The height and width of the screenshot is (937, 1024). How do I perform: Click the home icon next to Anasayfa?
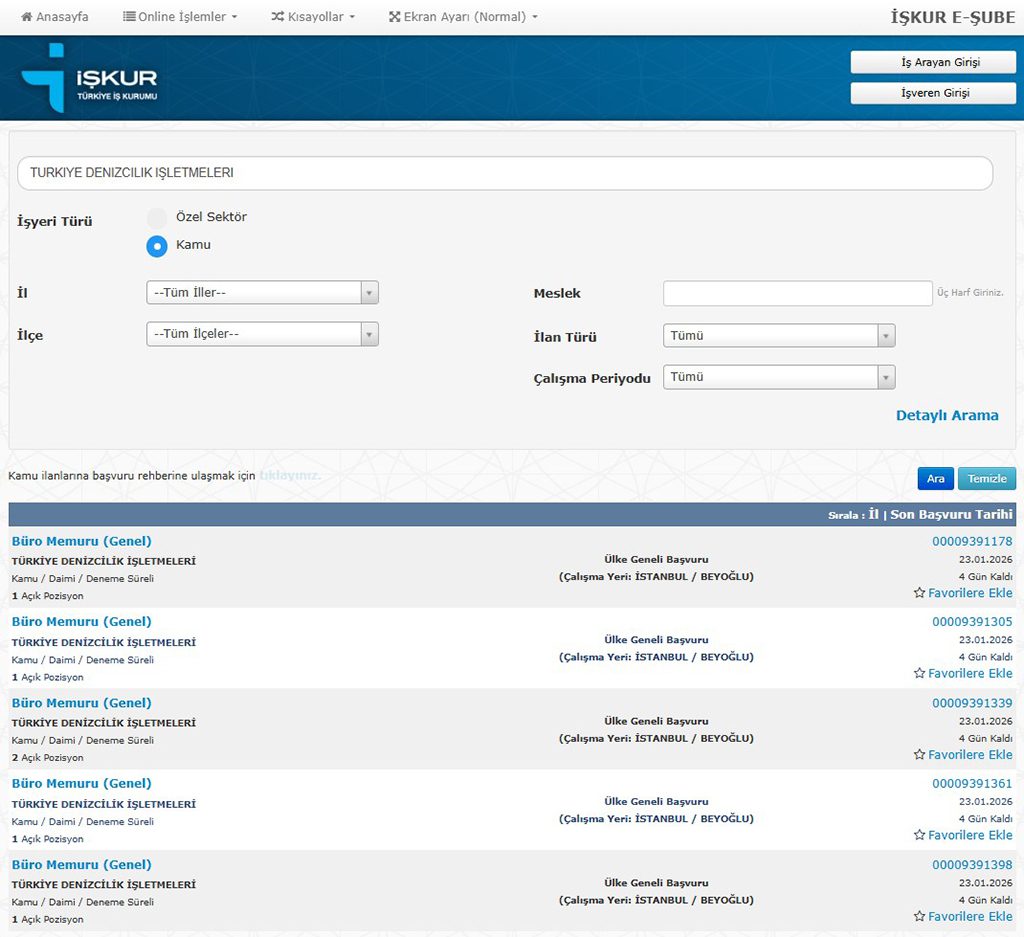27,17
